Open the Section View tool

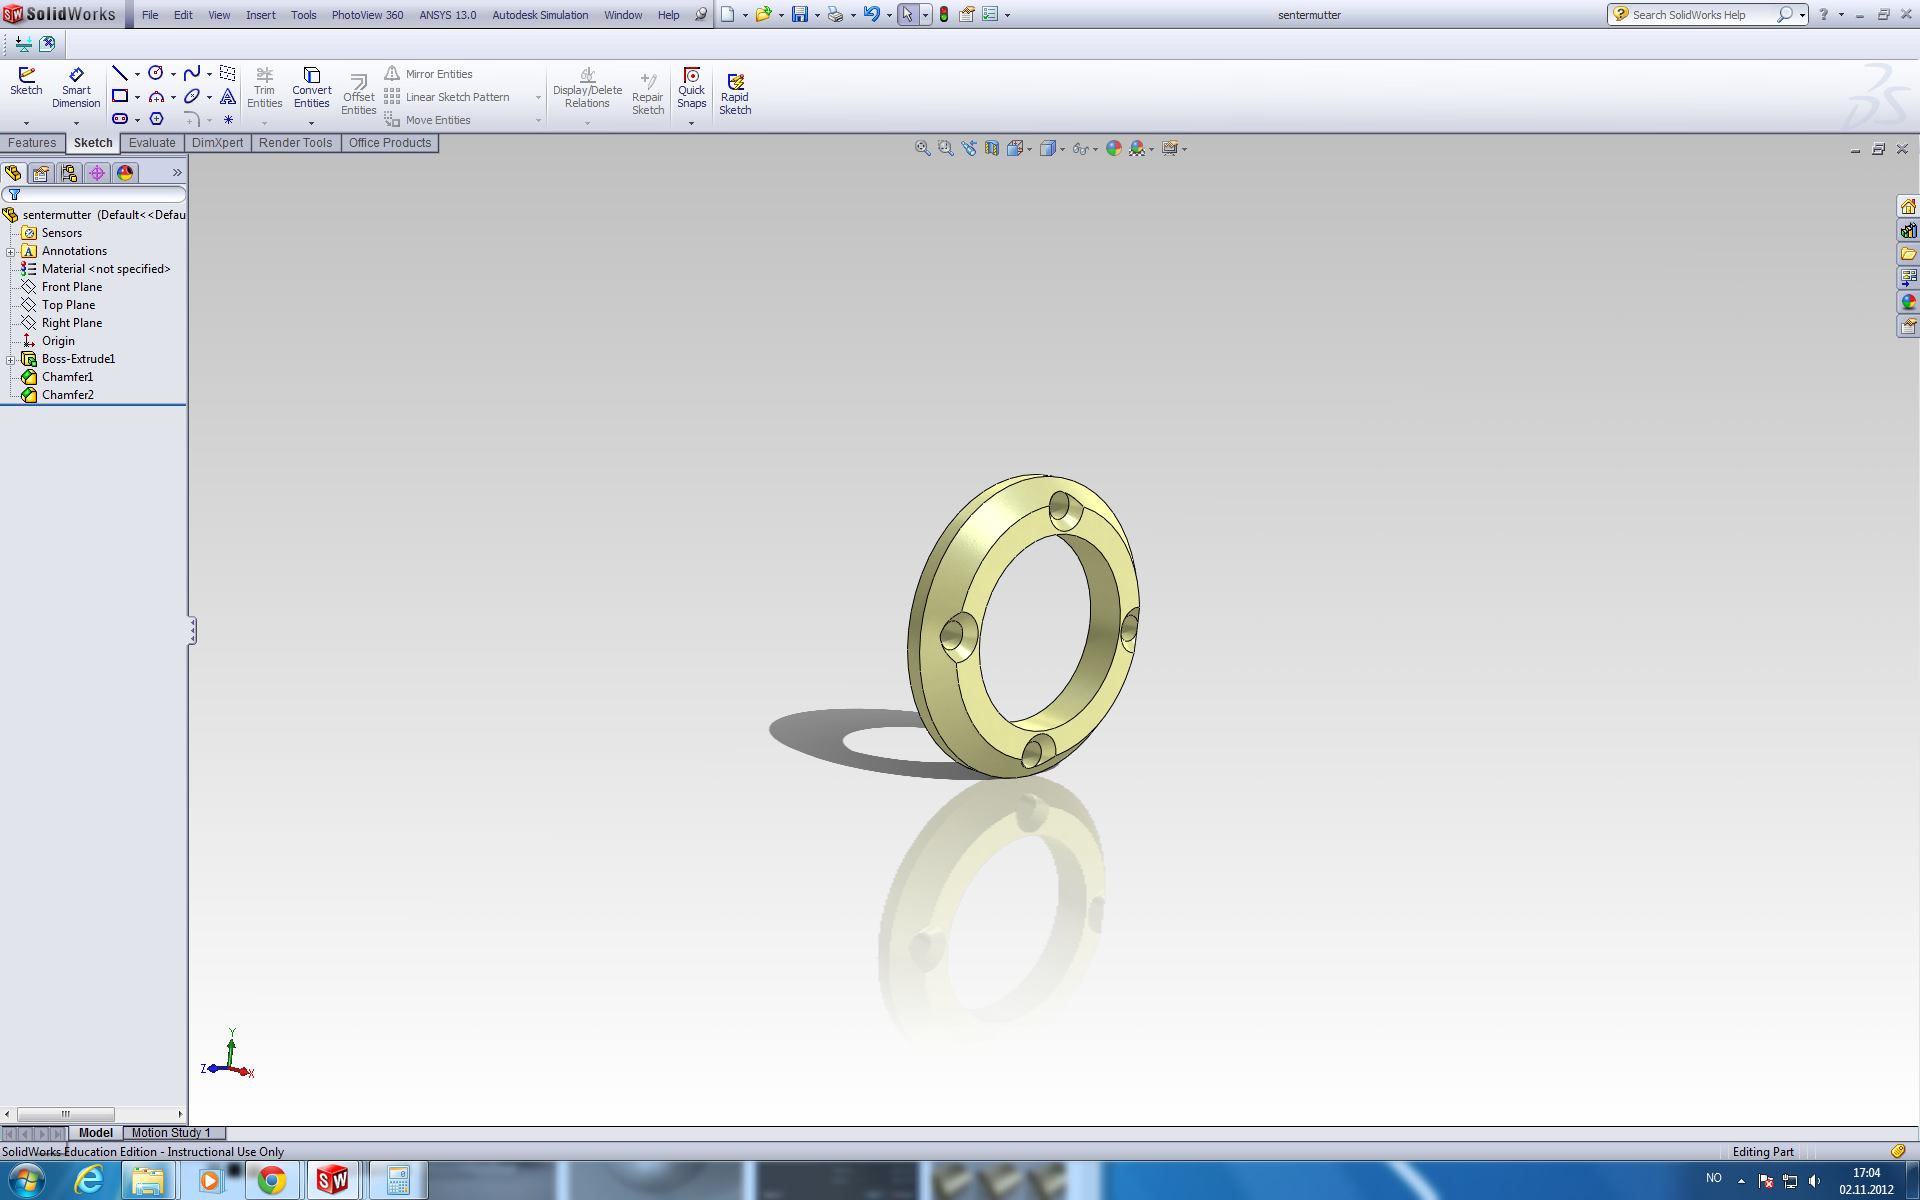[991, 148]
